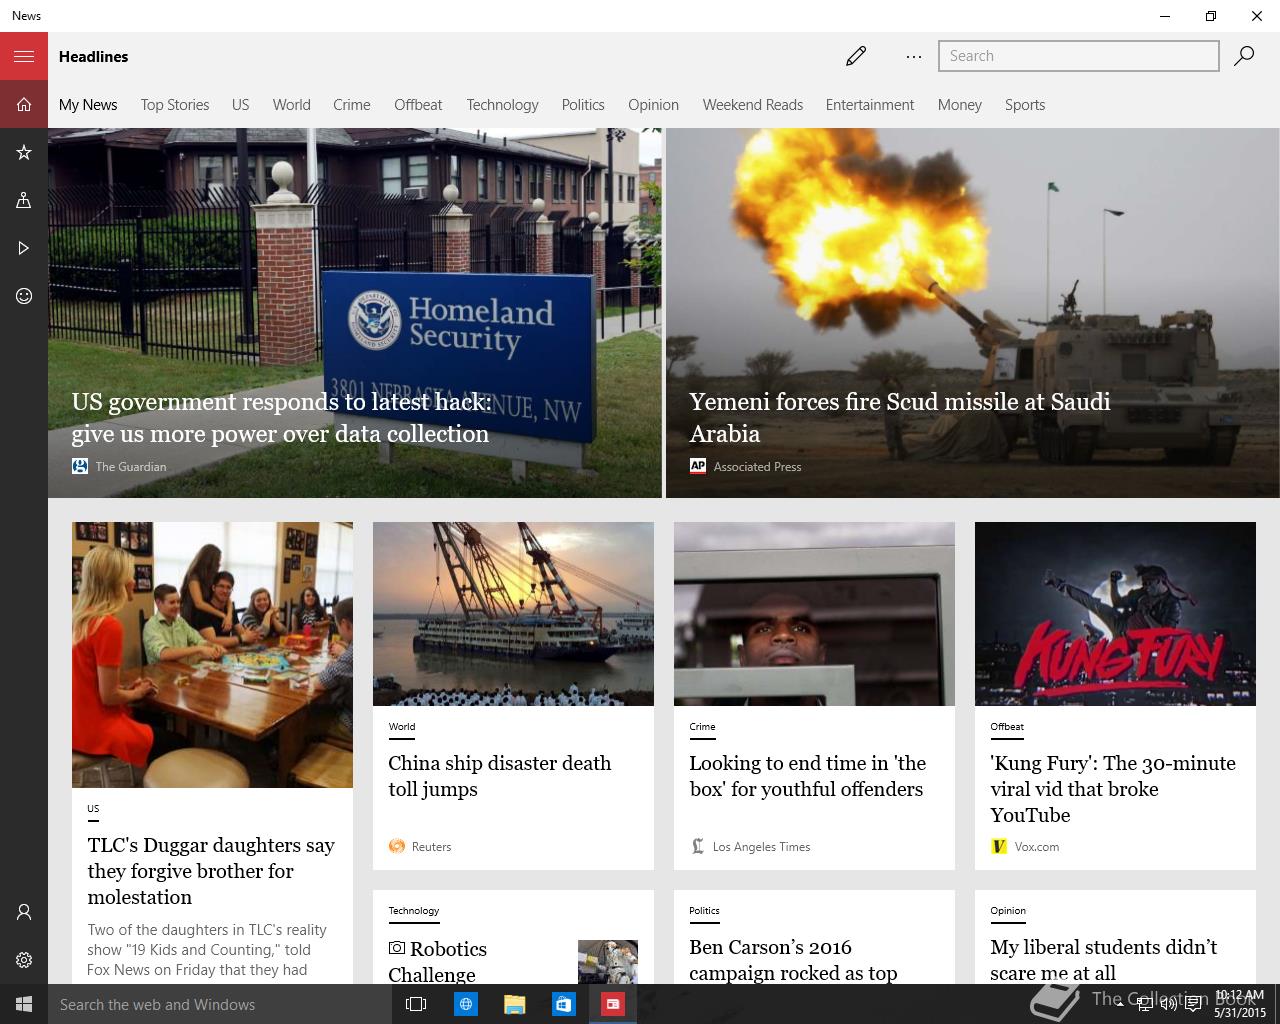Open the Videos play icon in sidebar
The width and height of the screenshot is (1280, 1024).
tap(24, 248)
